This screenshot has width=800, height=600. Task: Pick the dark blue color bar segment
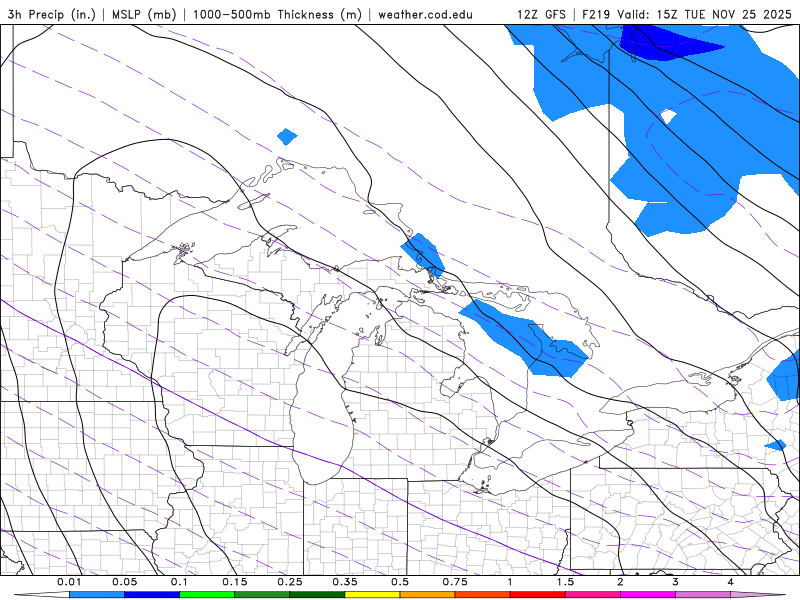coord(152,595)
